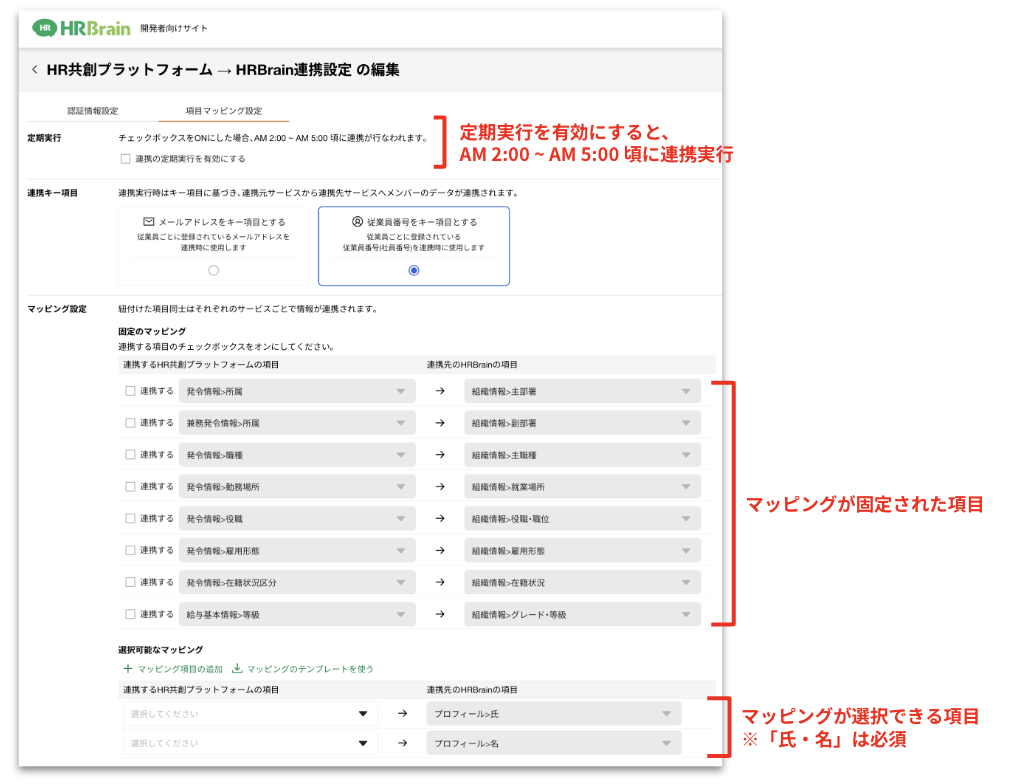This screenshot has width=1024, height=784.
Task: Open the 給与基本情報>等級 dropdown
Action: click(297, 615)
